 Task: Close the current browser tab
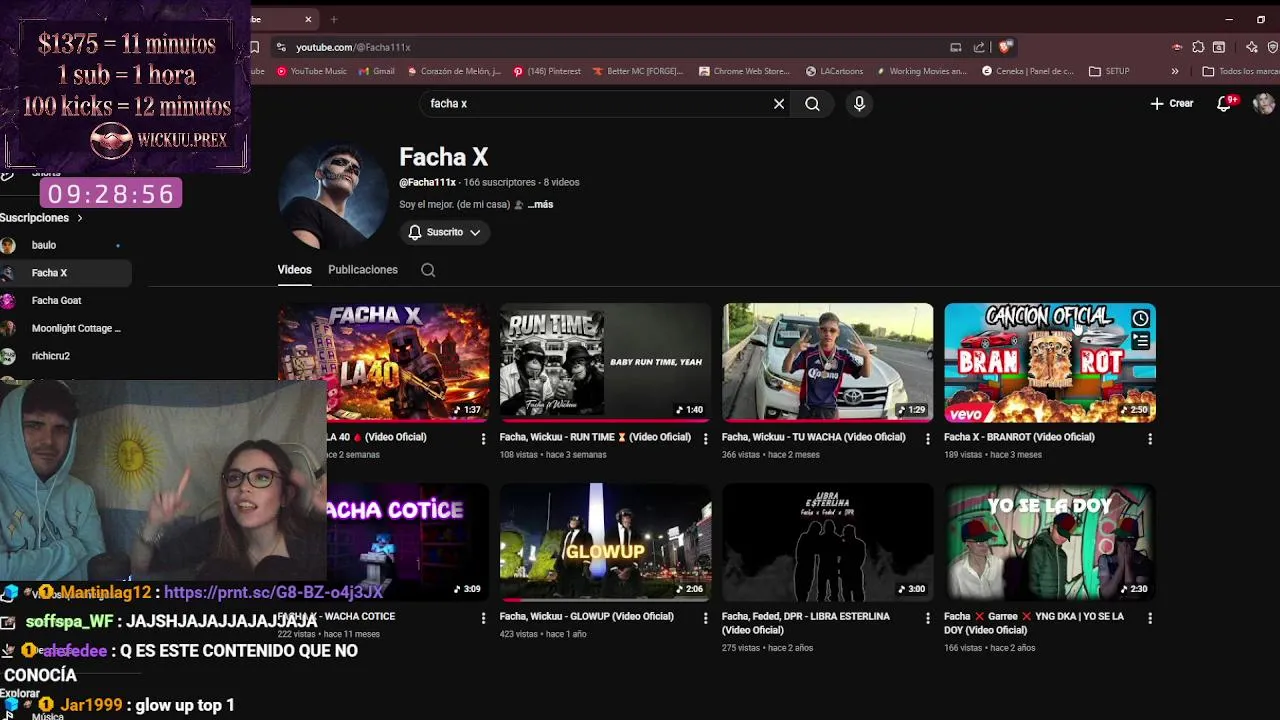click(308, 19)
